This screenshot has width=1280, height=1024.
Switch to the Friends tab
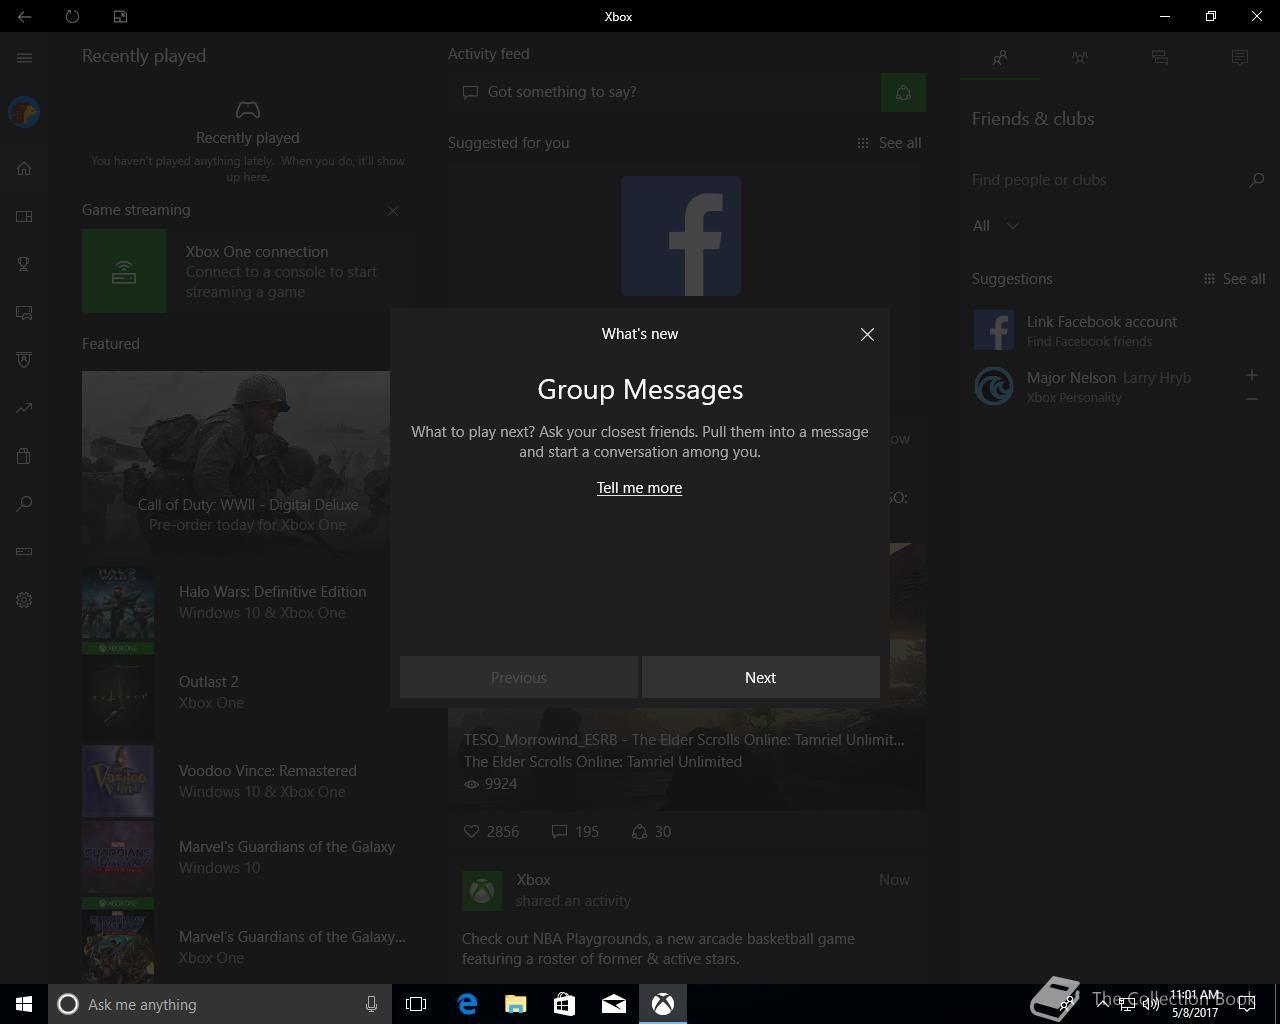point(1000,58)
